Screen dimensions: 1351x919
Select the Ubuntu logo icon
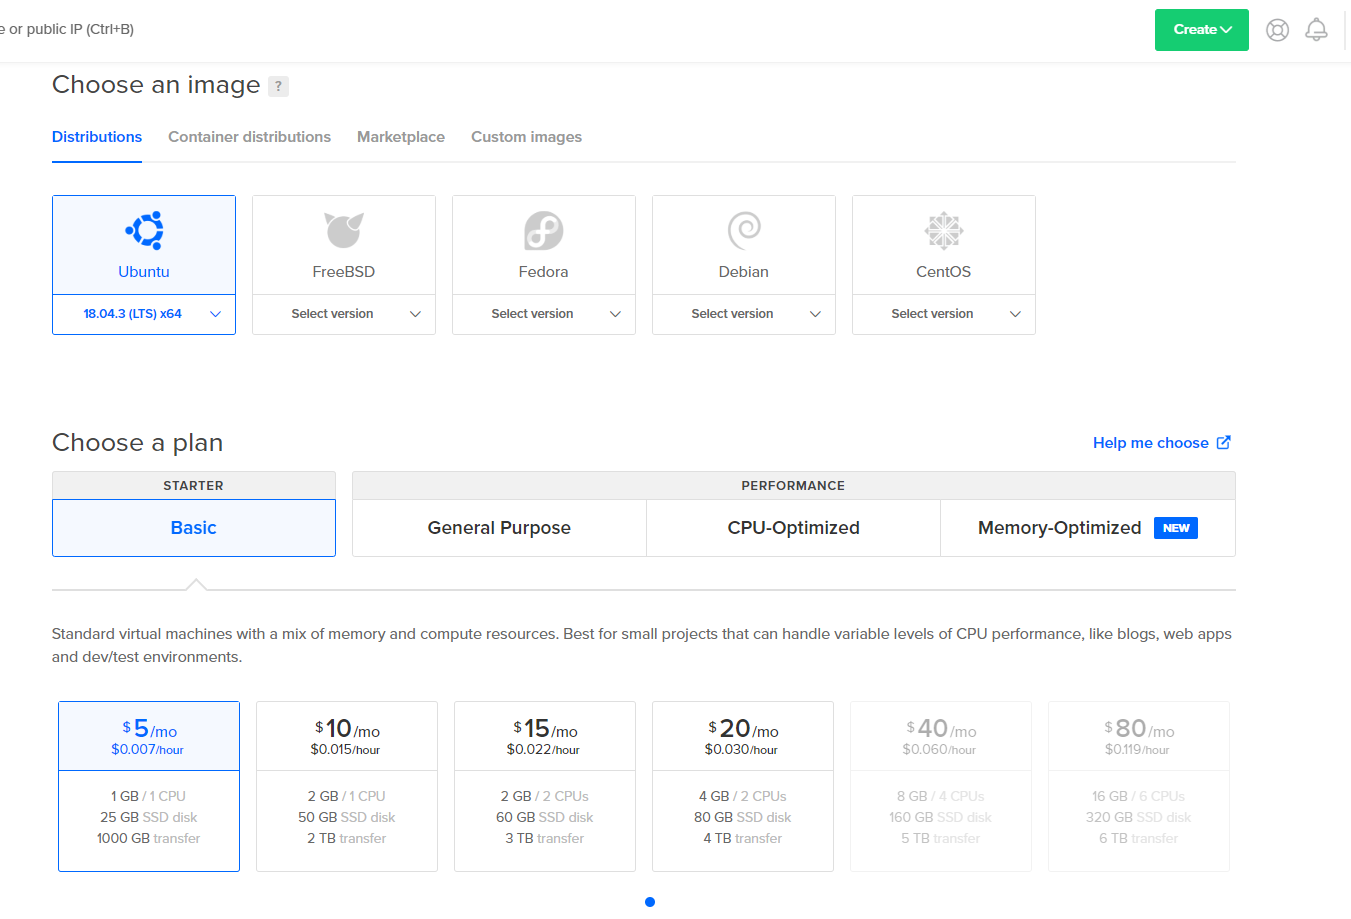[144, 231]
